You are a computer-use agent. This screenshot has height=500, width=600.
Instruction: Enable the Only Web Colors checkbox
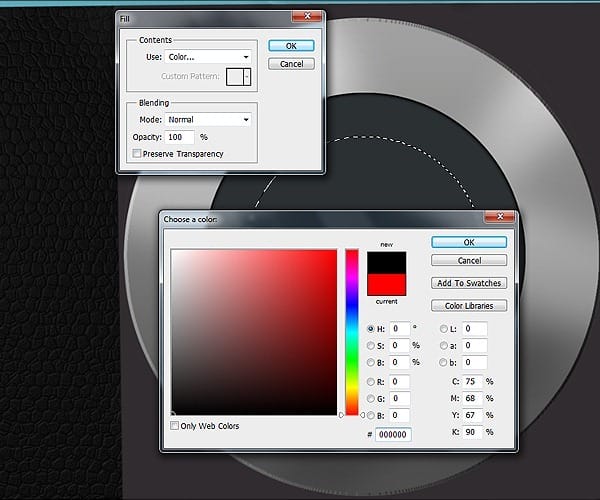point(174,425)
